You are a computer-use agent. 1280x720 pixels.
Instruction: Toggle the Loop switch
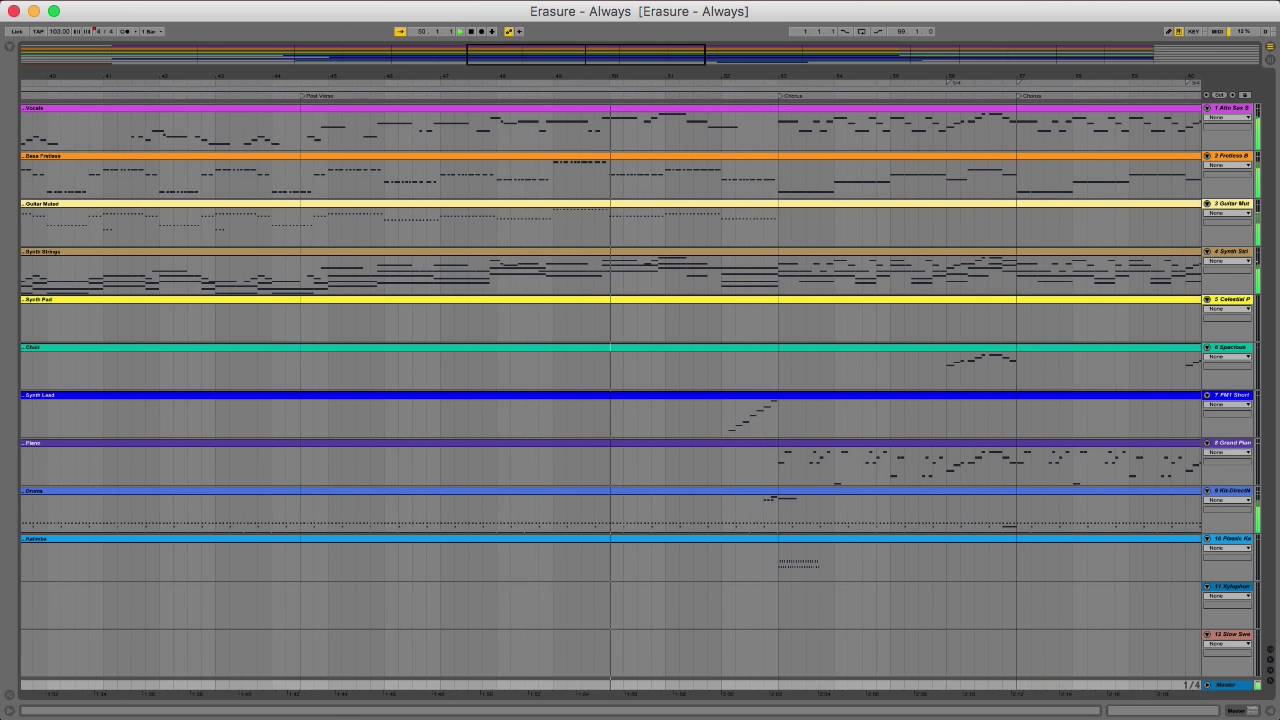861,31
